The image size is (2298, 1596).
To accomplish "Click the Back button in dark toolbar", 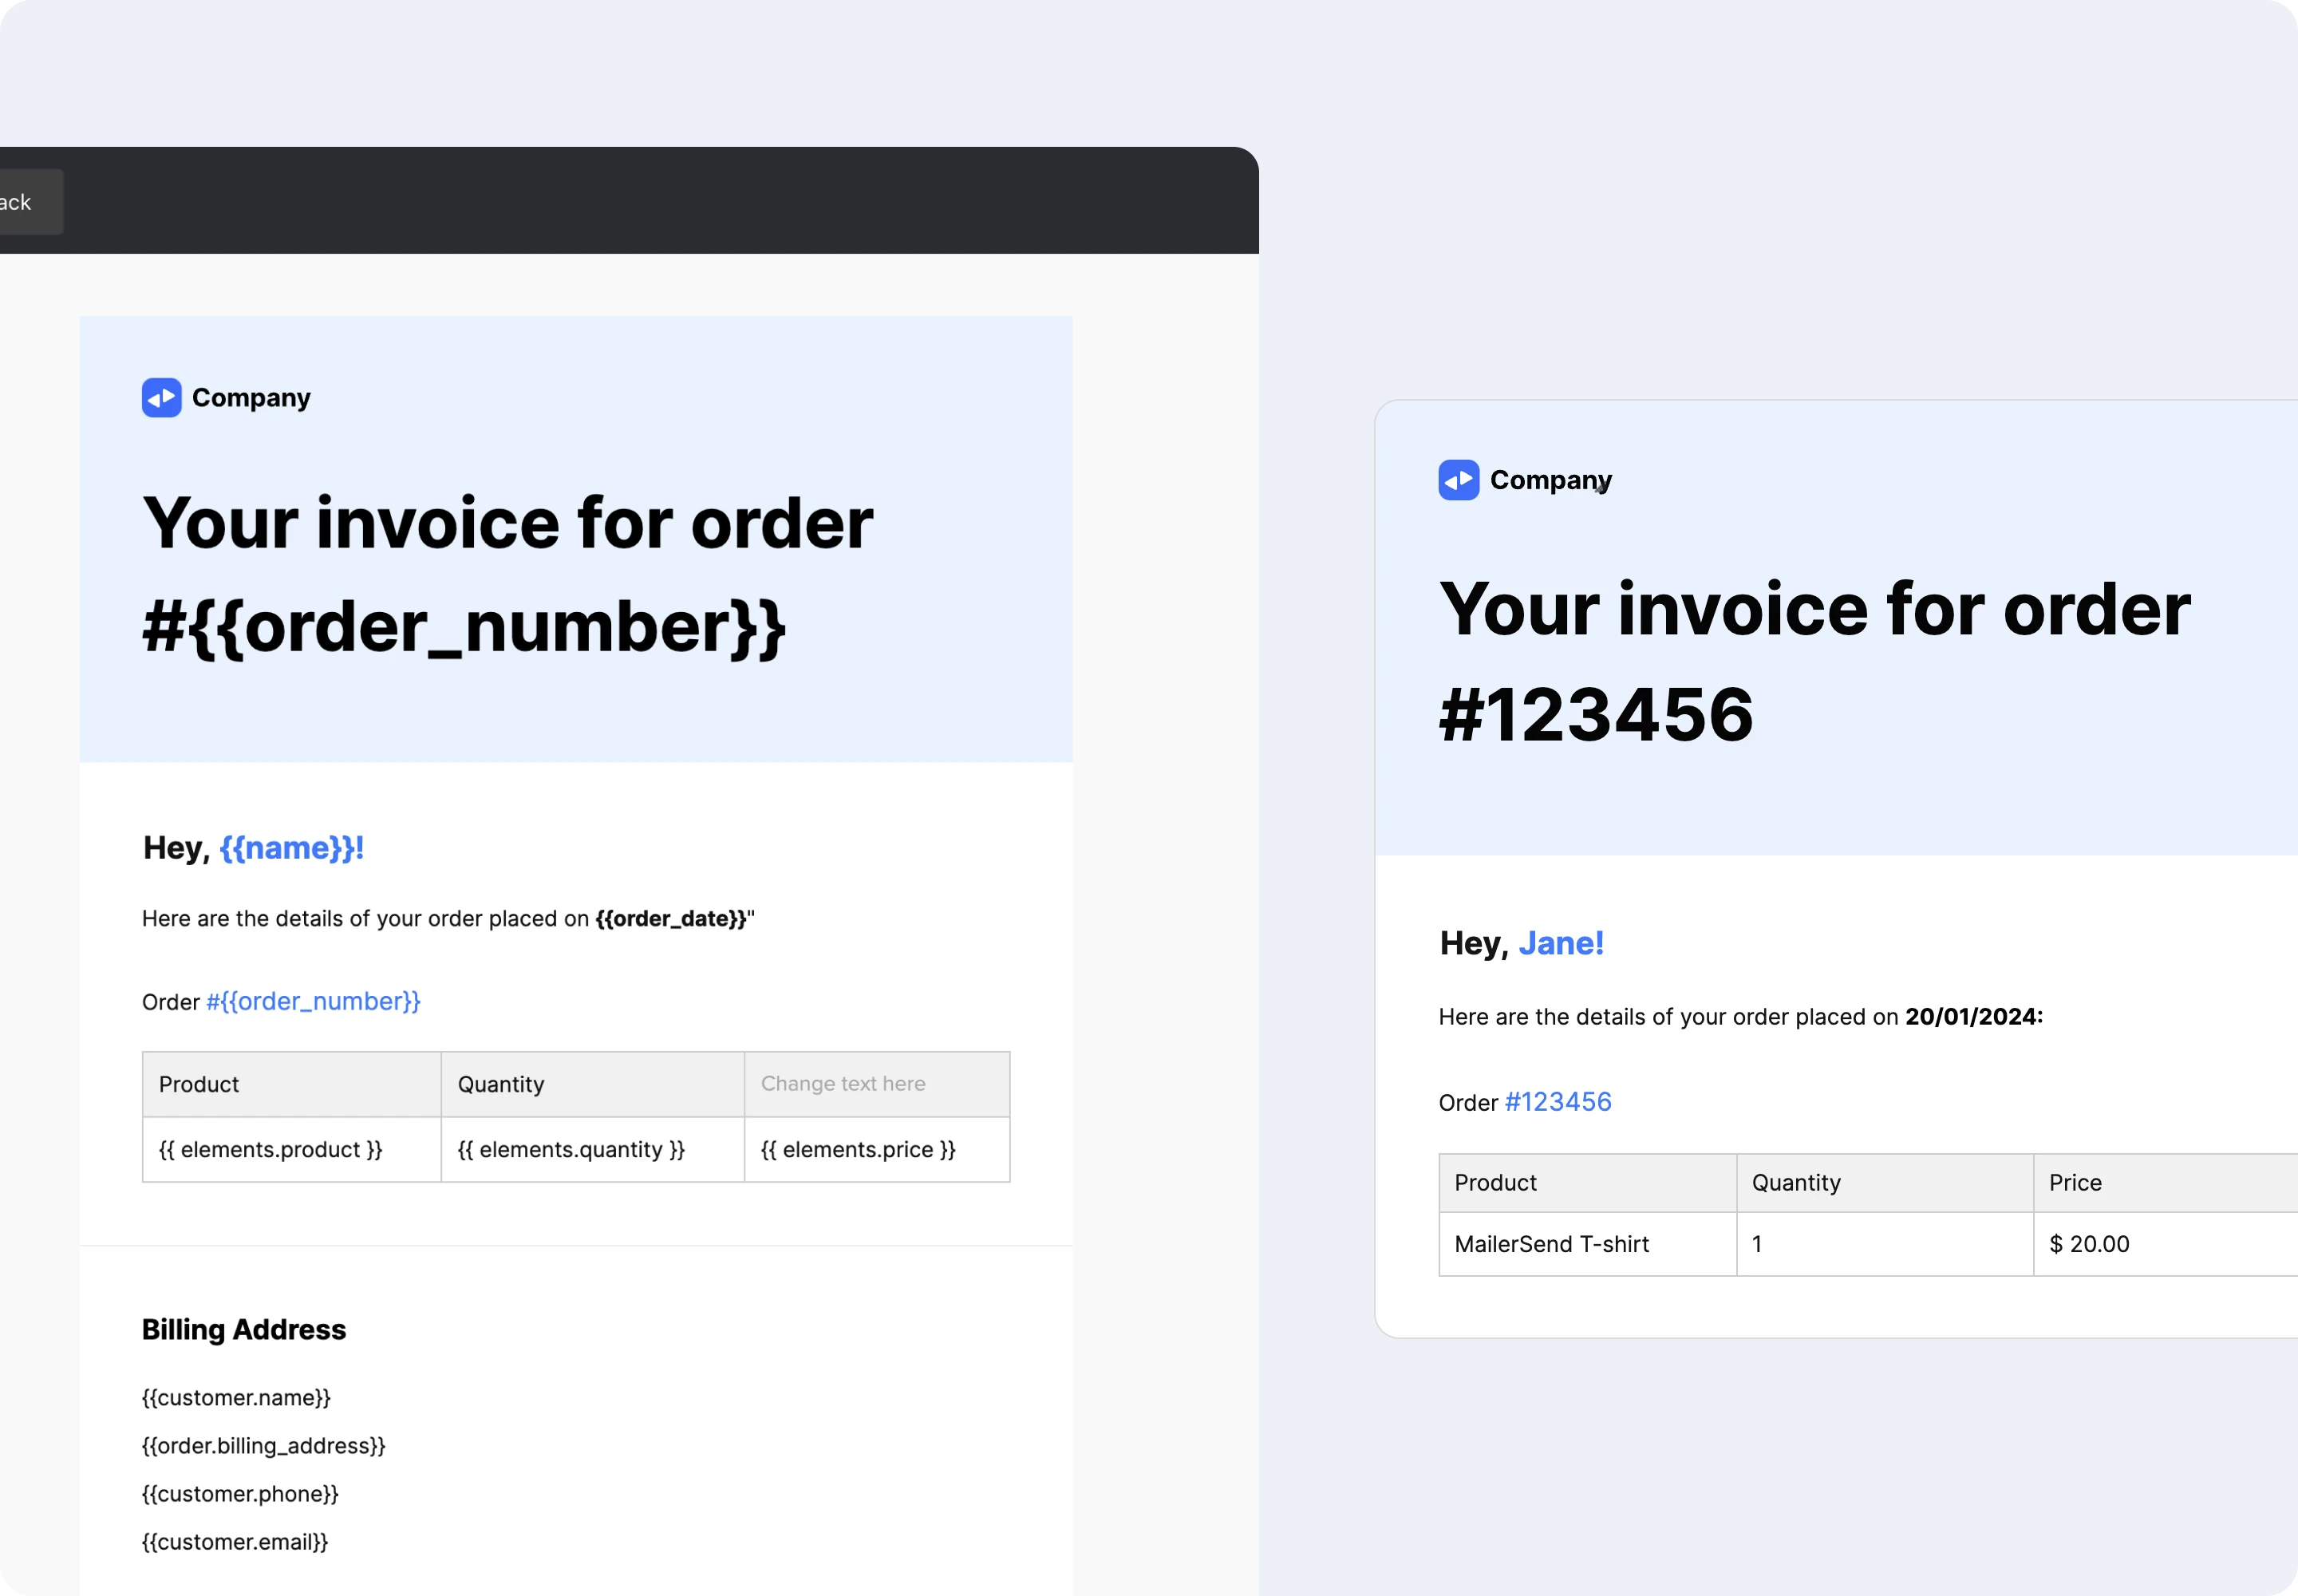I will 28,202.
